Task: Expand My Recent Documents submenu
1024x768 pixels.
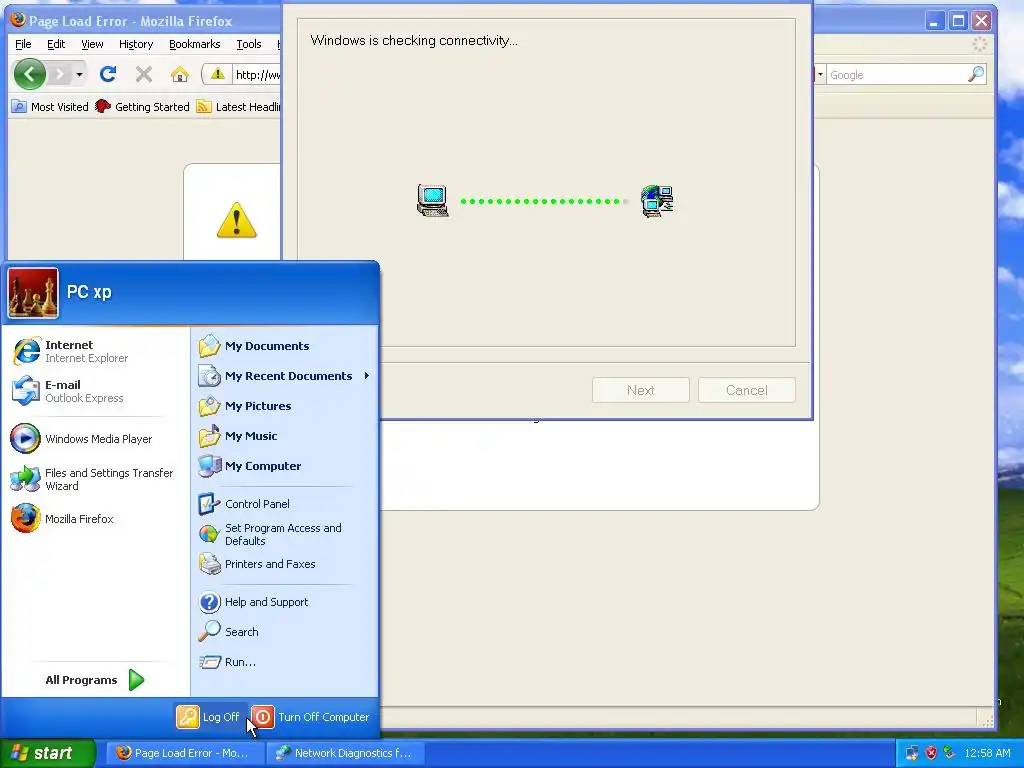Action: [x=285, y=376]
